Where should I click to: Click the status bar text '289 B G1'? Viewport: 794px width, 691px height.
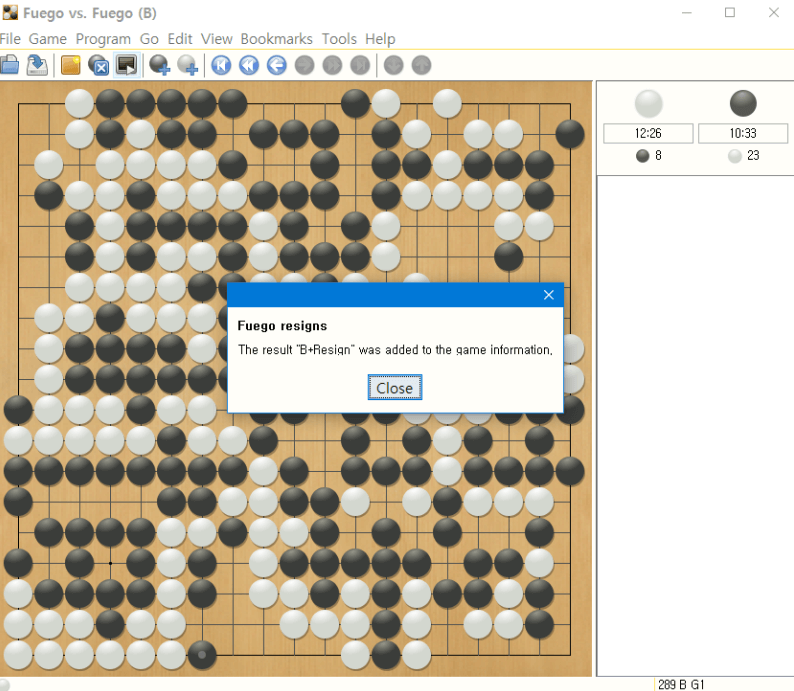(x=681, y=684)
